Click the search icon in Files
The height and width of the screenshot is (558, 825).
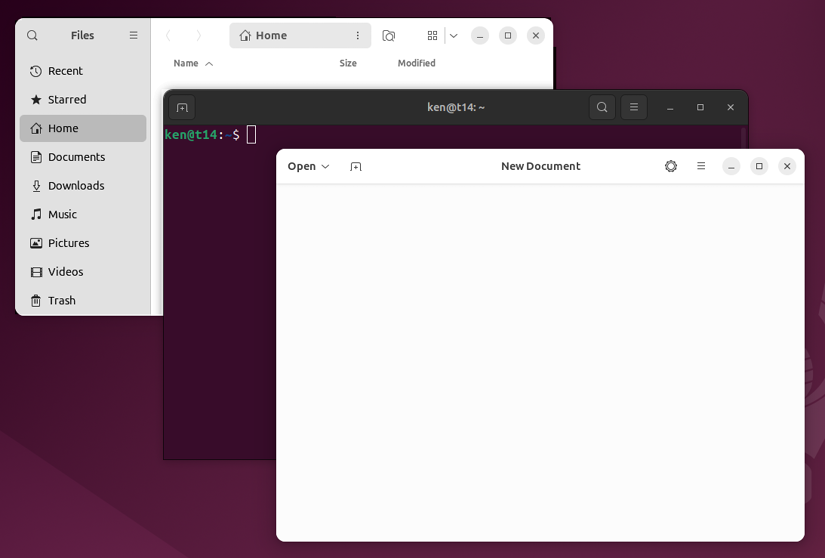pos(32,35)
